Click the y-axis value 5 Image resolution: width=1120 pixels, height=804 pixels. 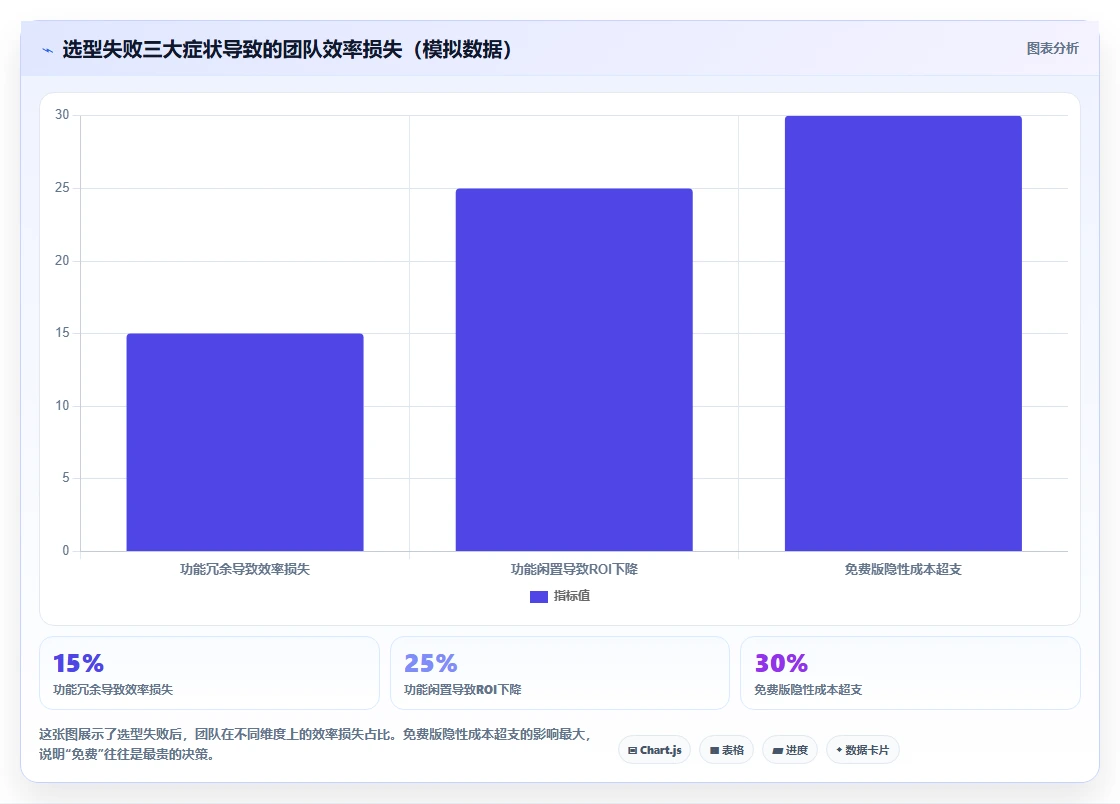click(66, 478)
